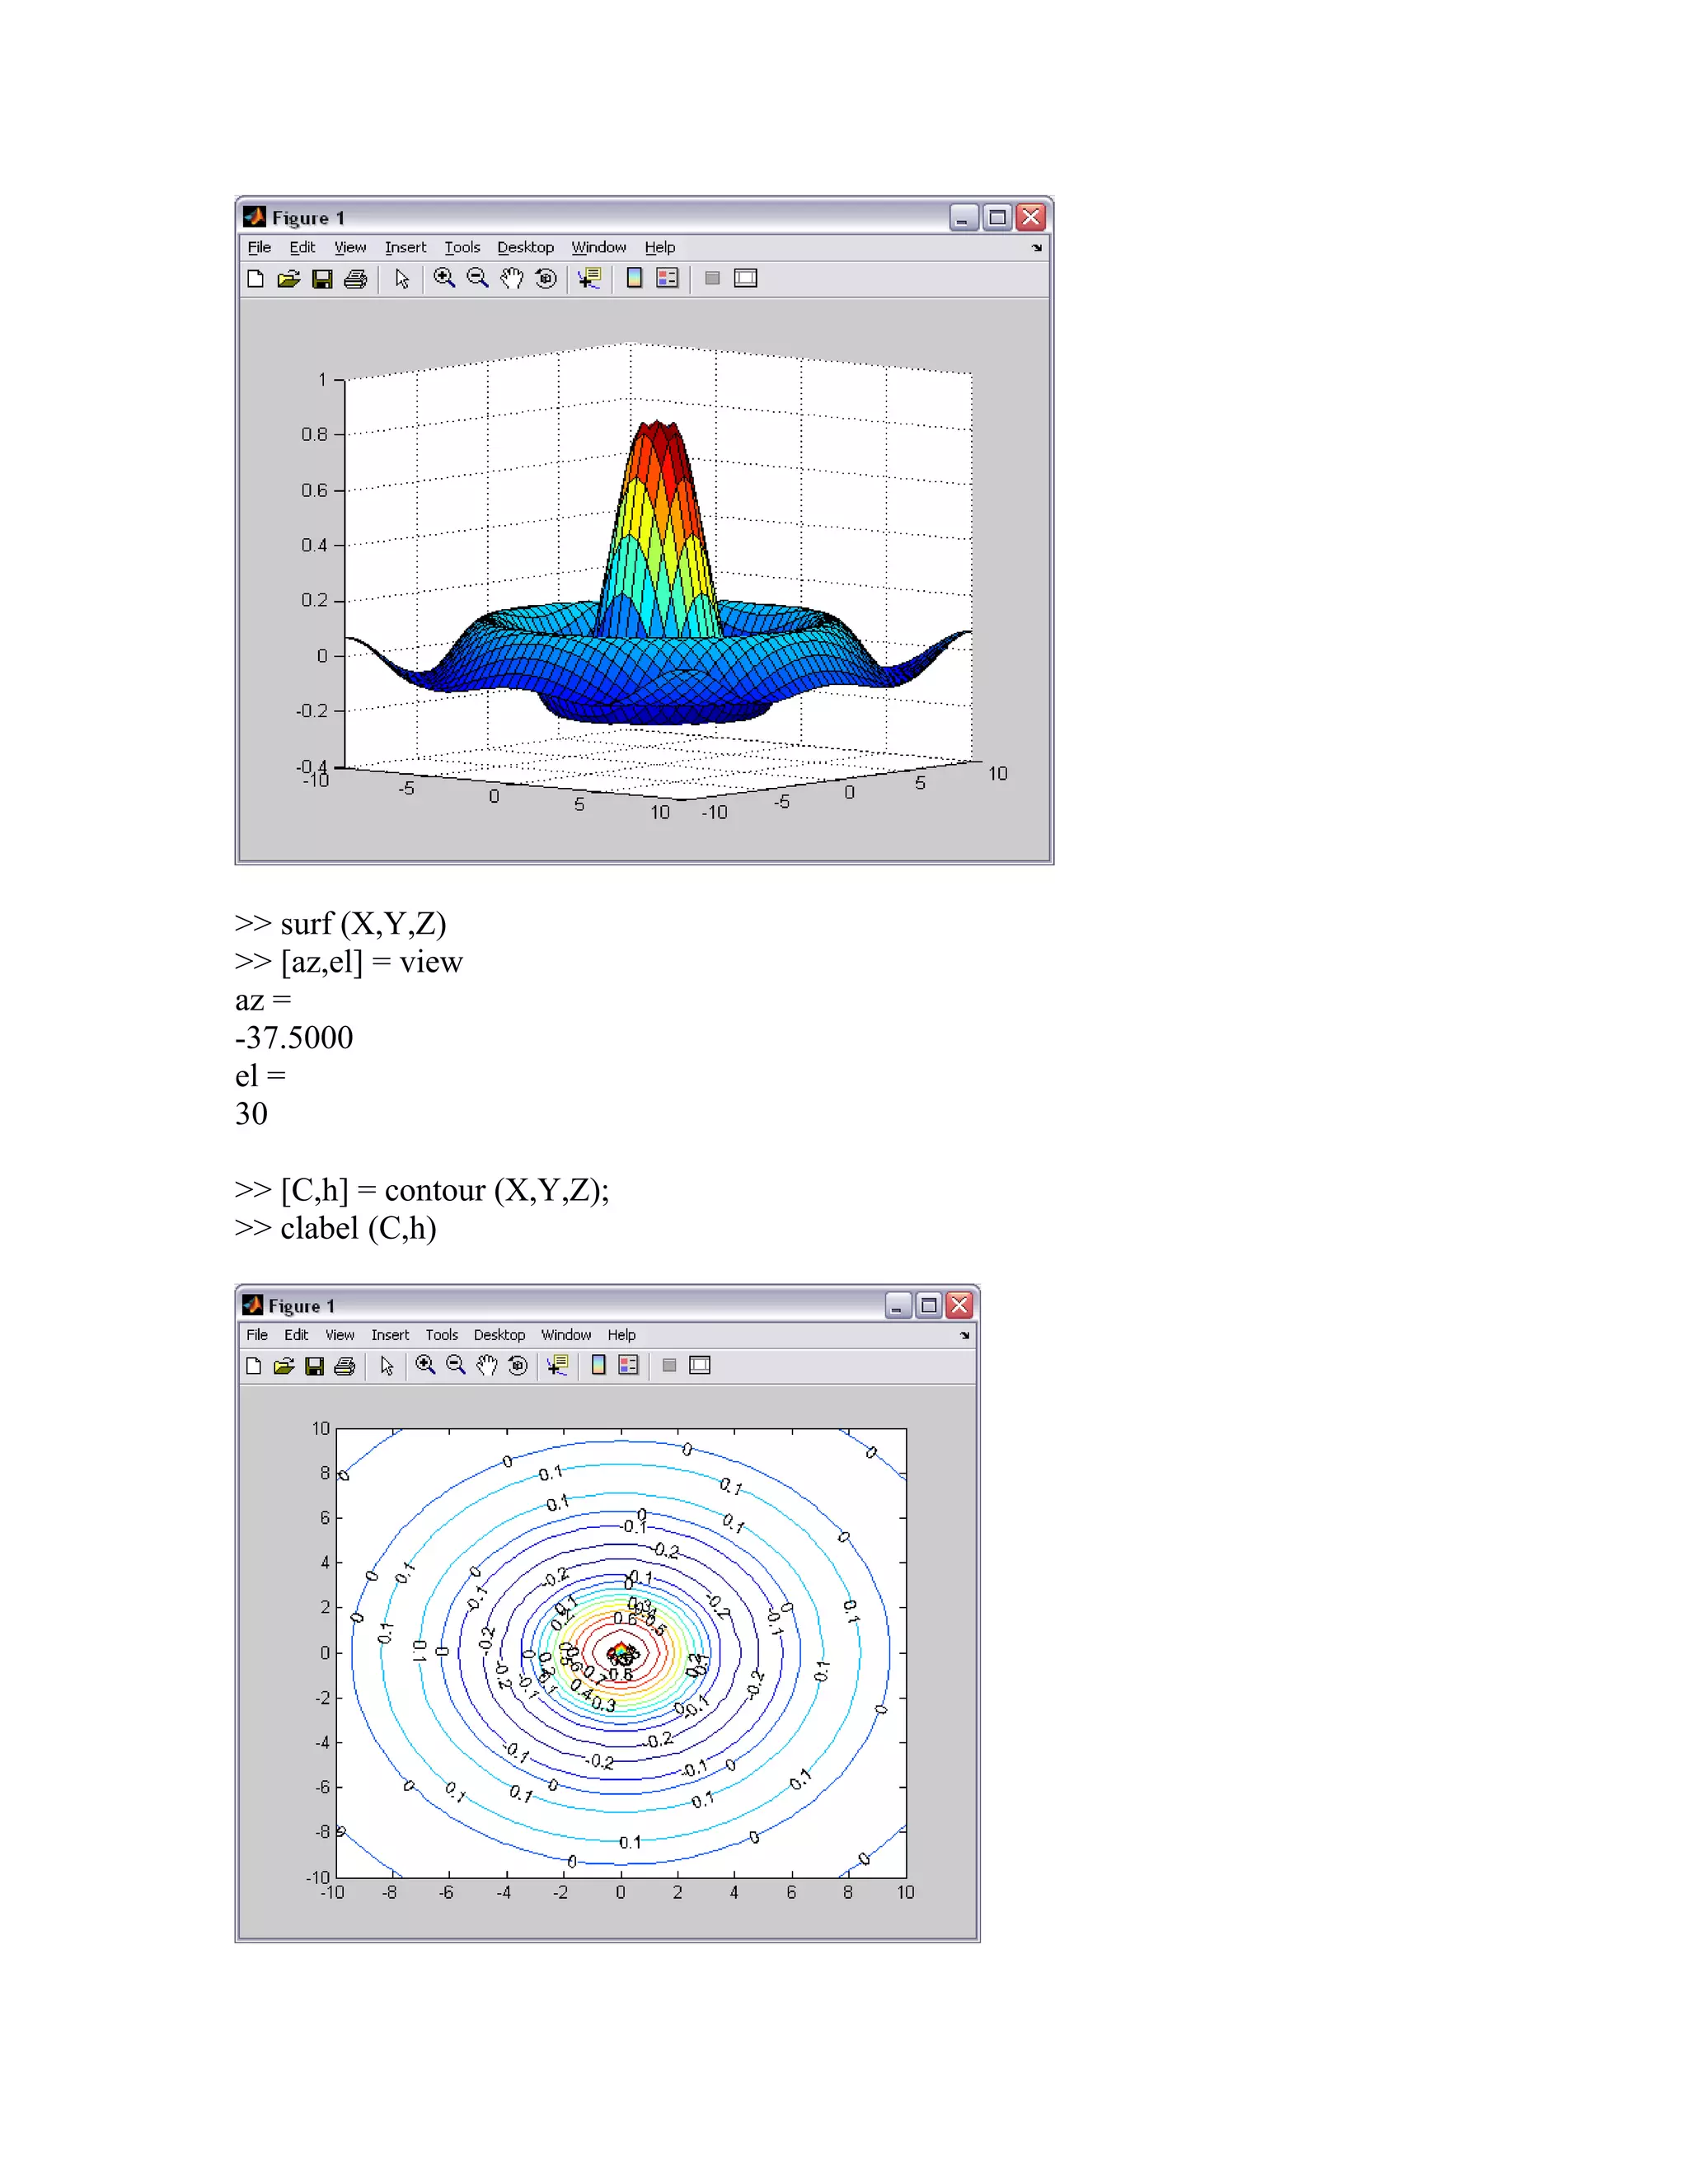Maximize the contour figure window
The height and width of the screenshot is (2184, 1688).
click(x=929, y=1305)
